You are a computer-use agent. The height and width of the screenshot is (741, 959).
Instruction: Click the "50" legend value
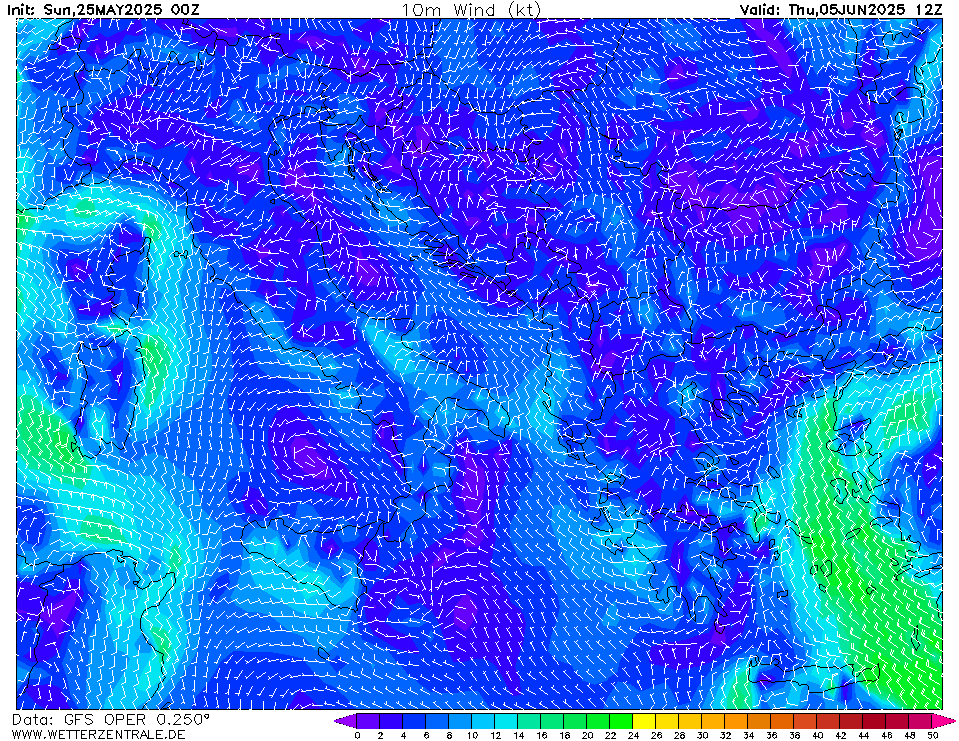tap(933, 735)
